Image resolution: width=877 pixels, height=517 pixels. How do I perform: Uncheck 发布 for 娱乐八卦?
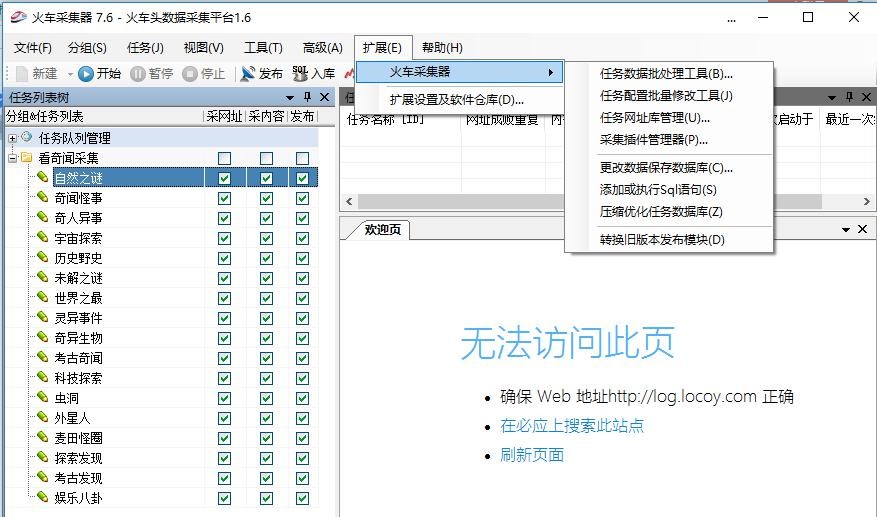[x=302, y=498]
